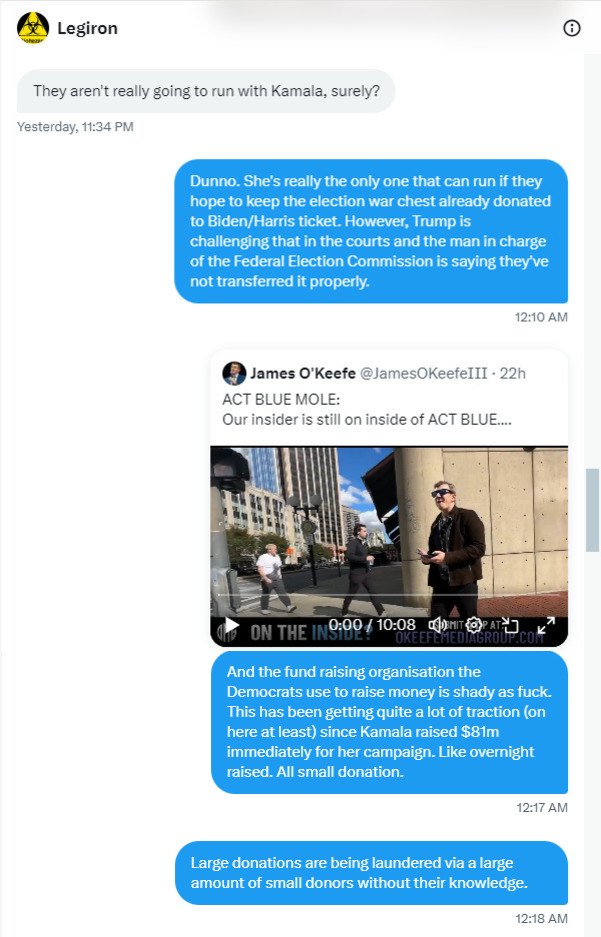The image size is (601, 937).
Task: Click the video progress bar
Action: pos(388,595)
